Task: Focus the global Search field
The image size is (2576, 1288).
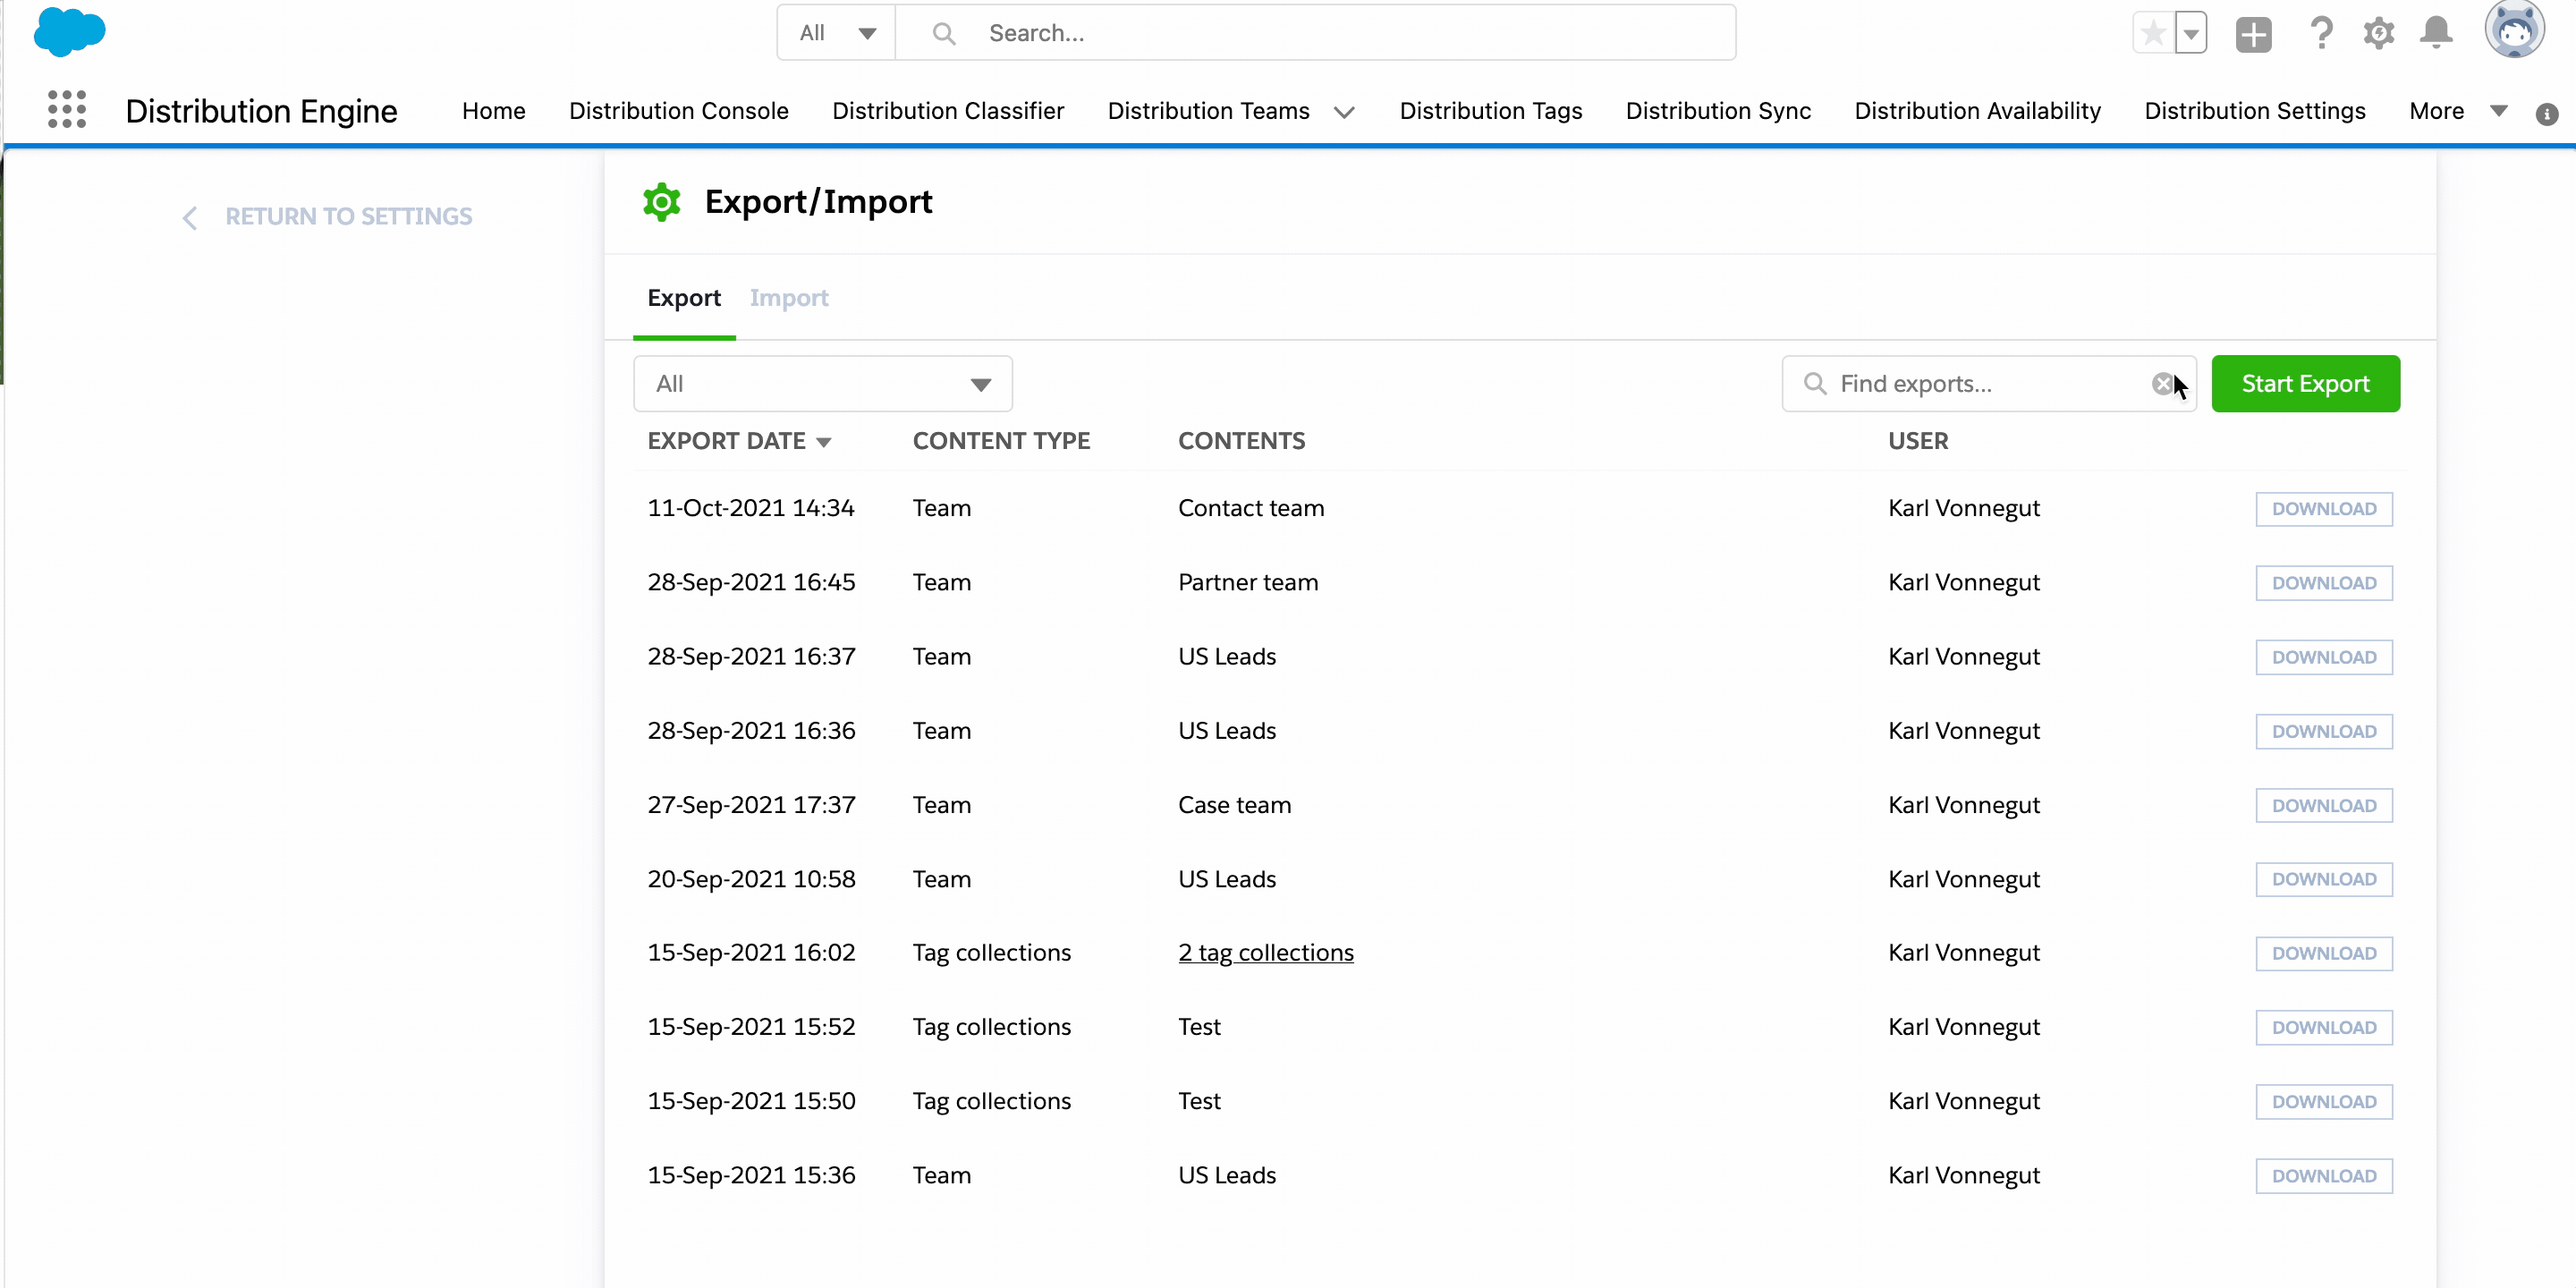Action: [1315, 33]
